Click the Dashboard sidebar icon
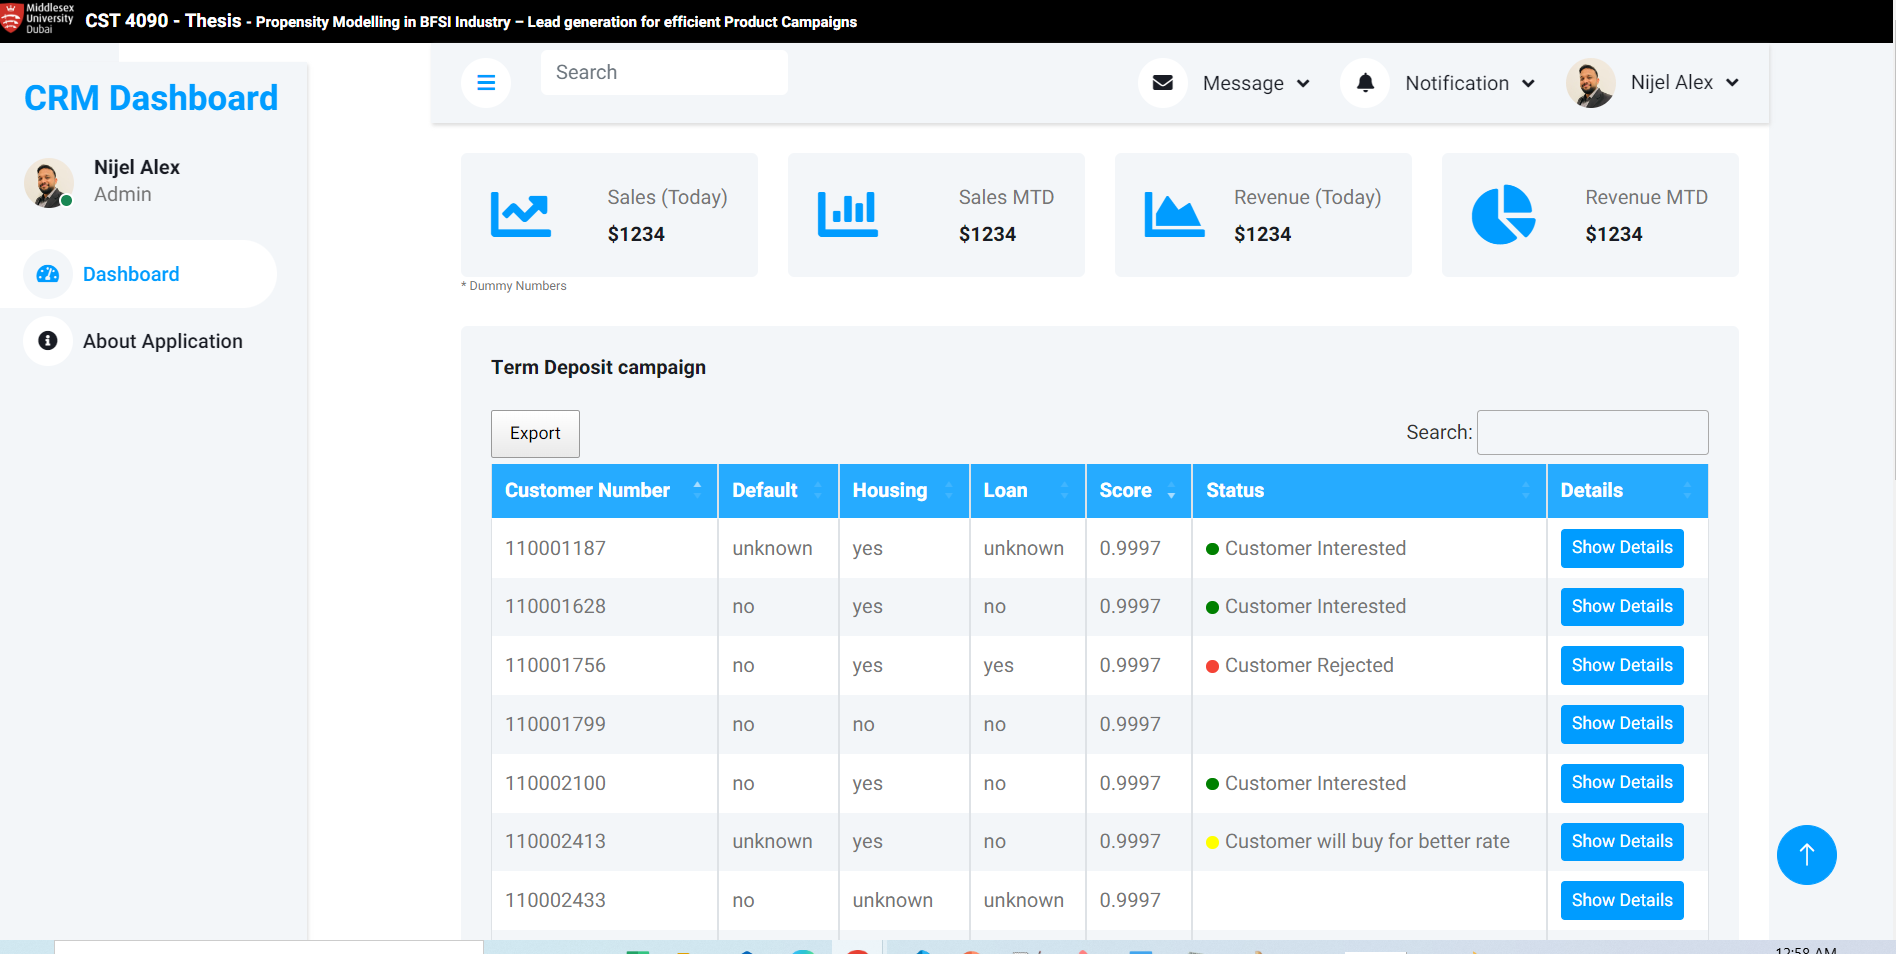 [47, 274]
